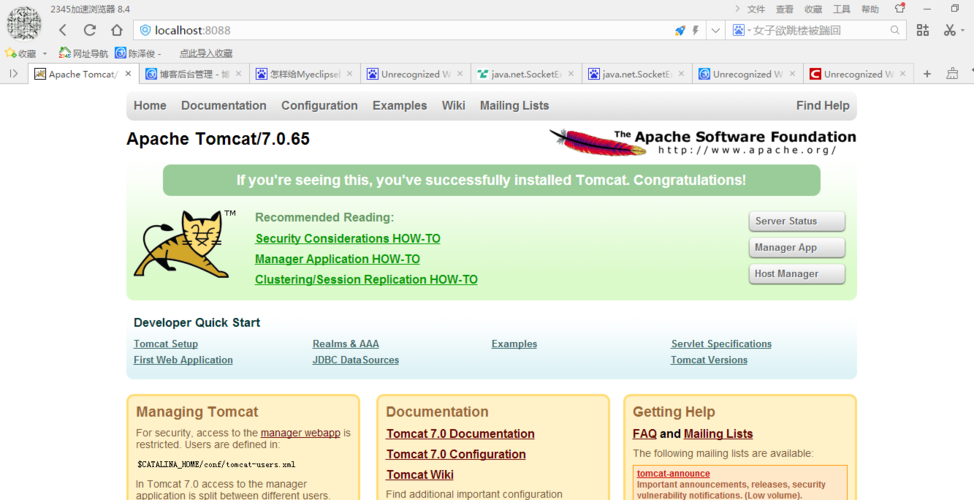Open Security Considerations HOW-TO link
Screen dimensions: 974x500
click(x=348, y=239)
